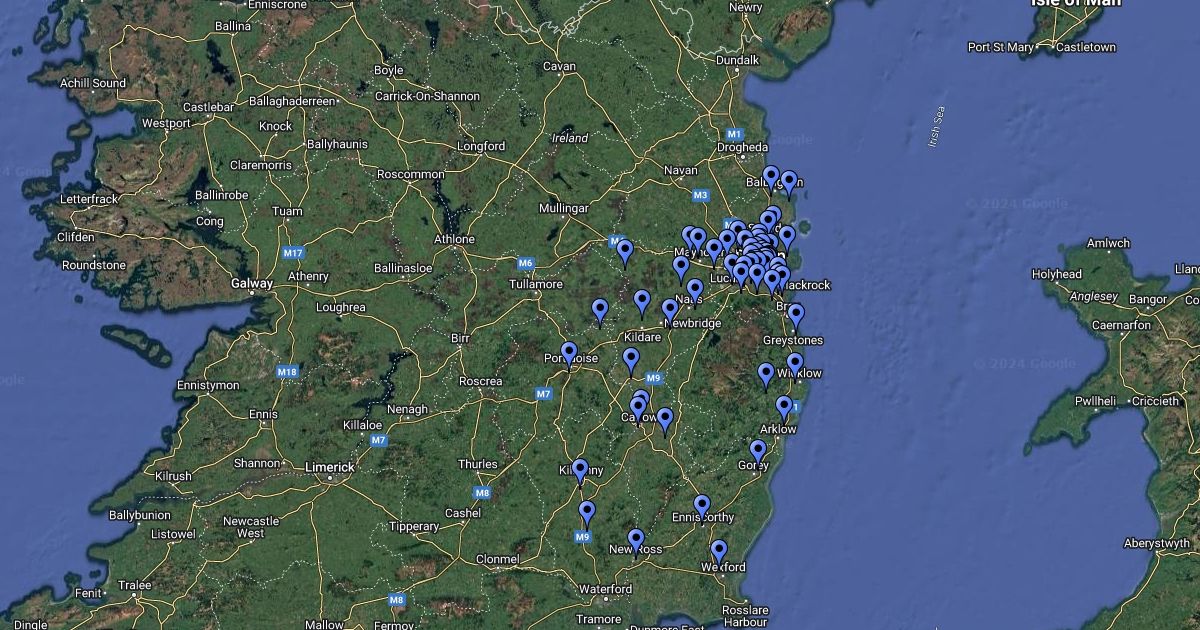Click the Tullamore label

[536, 284]
